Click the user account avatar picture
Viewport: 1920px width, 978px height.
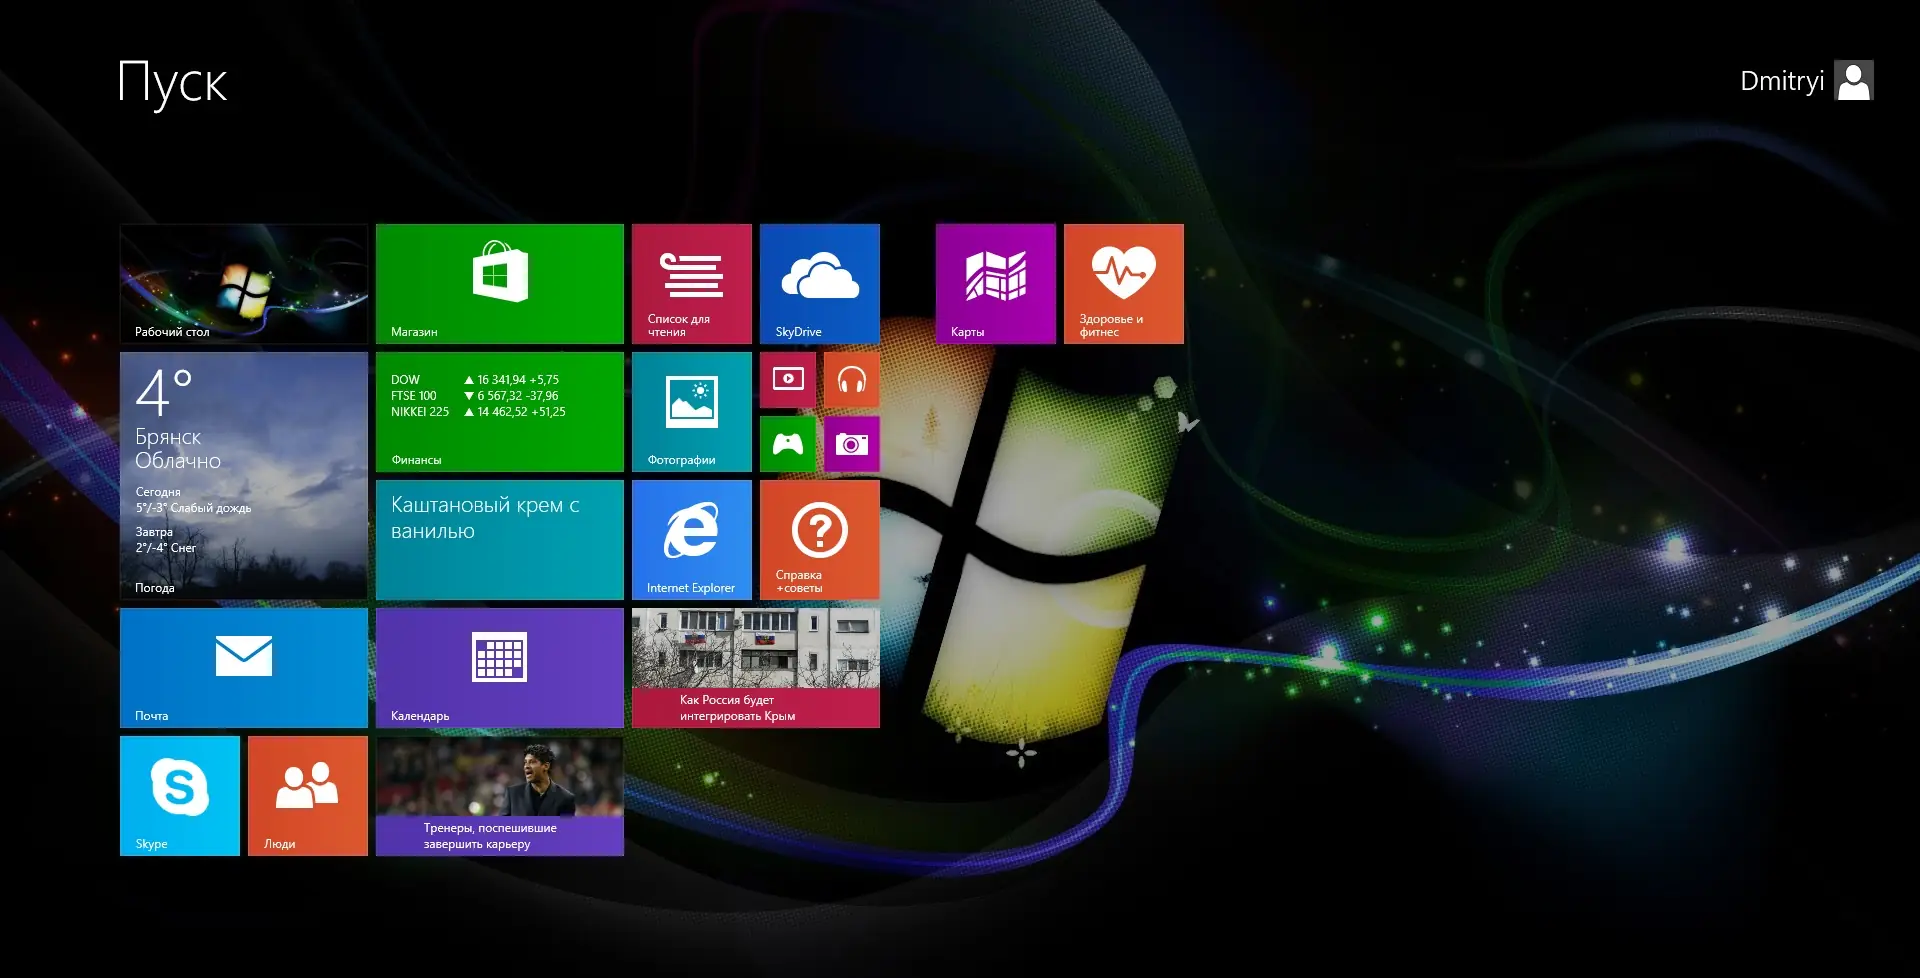point(1854,81)
